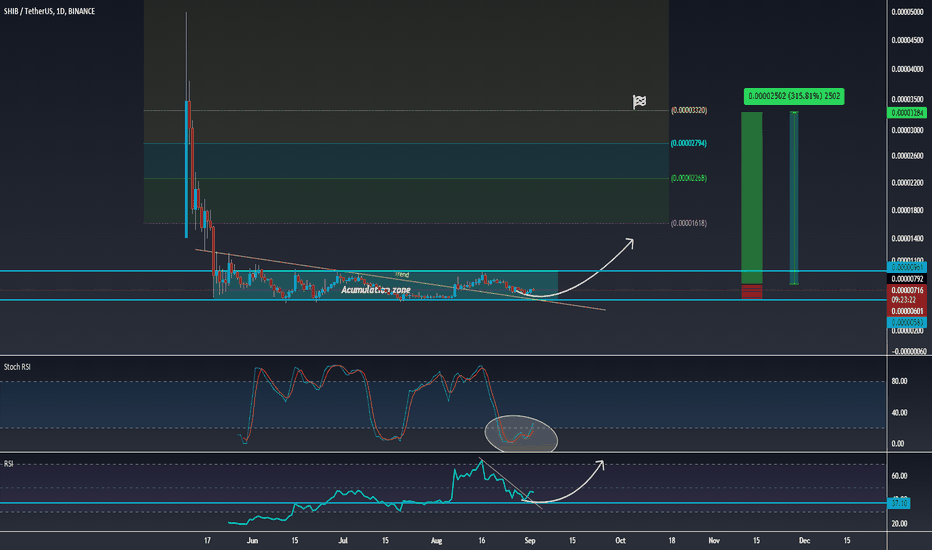
Task: Select the red stop-loss box
Action: point(751,291)
